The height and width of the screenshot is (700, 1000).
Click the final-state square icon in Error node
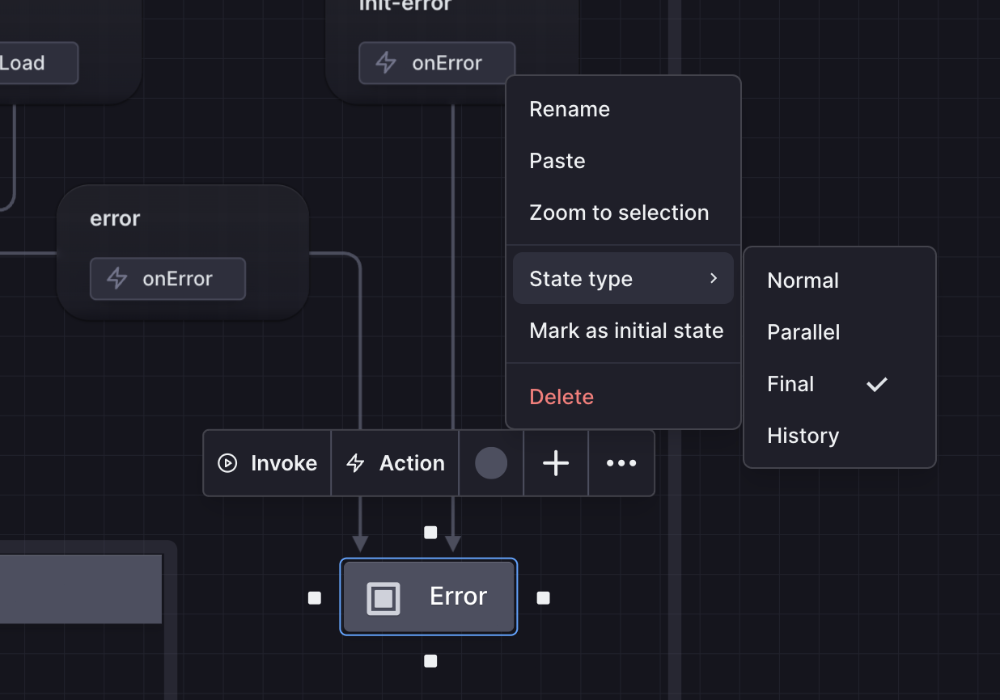(383, 598)
